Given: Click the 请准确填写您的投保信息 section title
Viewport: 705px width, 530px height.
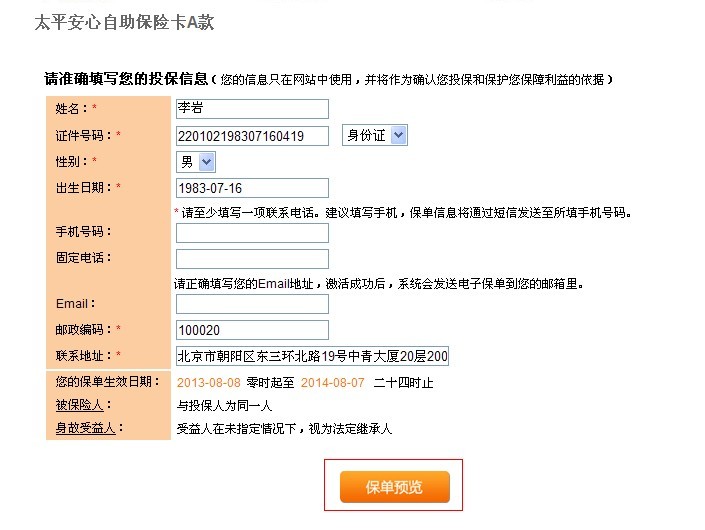Looking at the screenshot, I should (x=126, y=79).
